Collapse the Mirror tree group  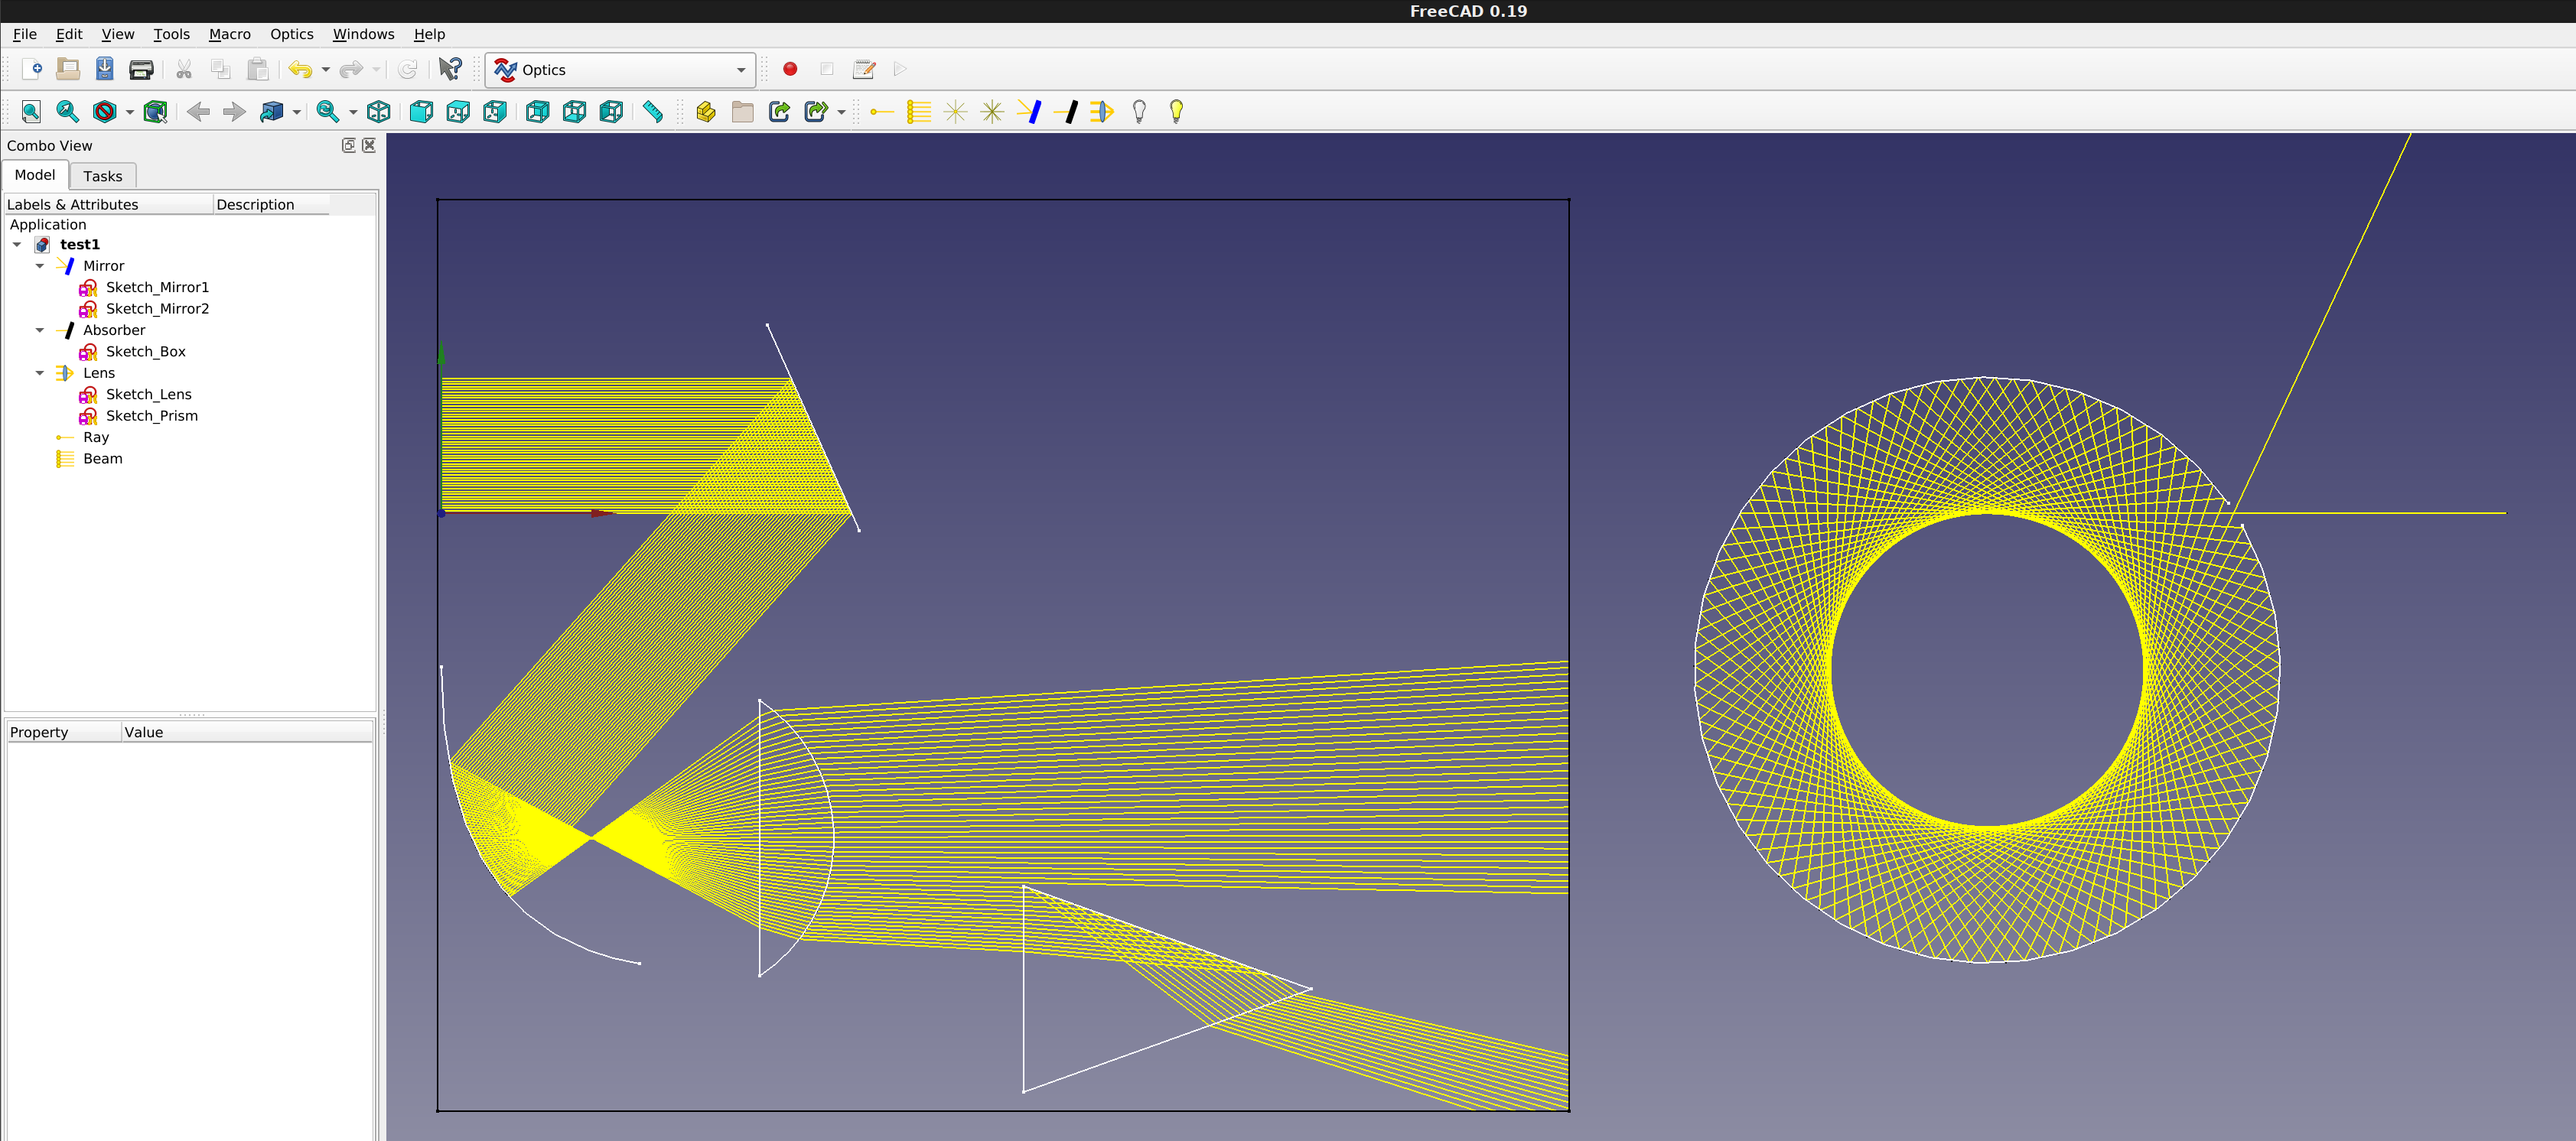click(x=40, y=266)
